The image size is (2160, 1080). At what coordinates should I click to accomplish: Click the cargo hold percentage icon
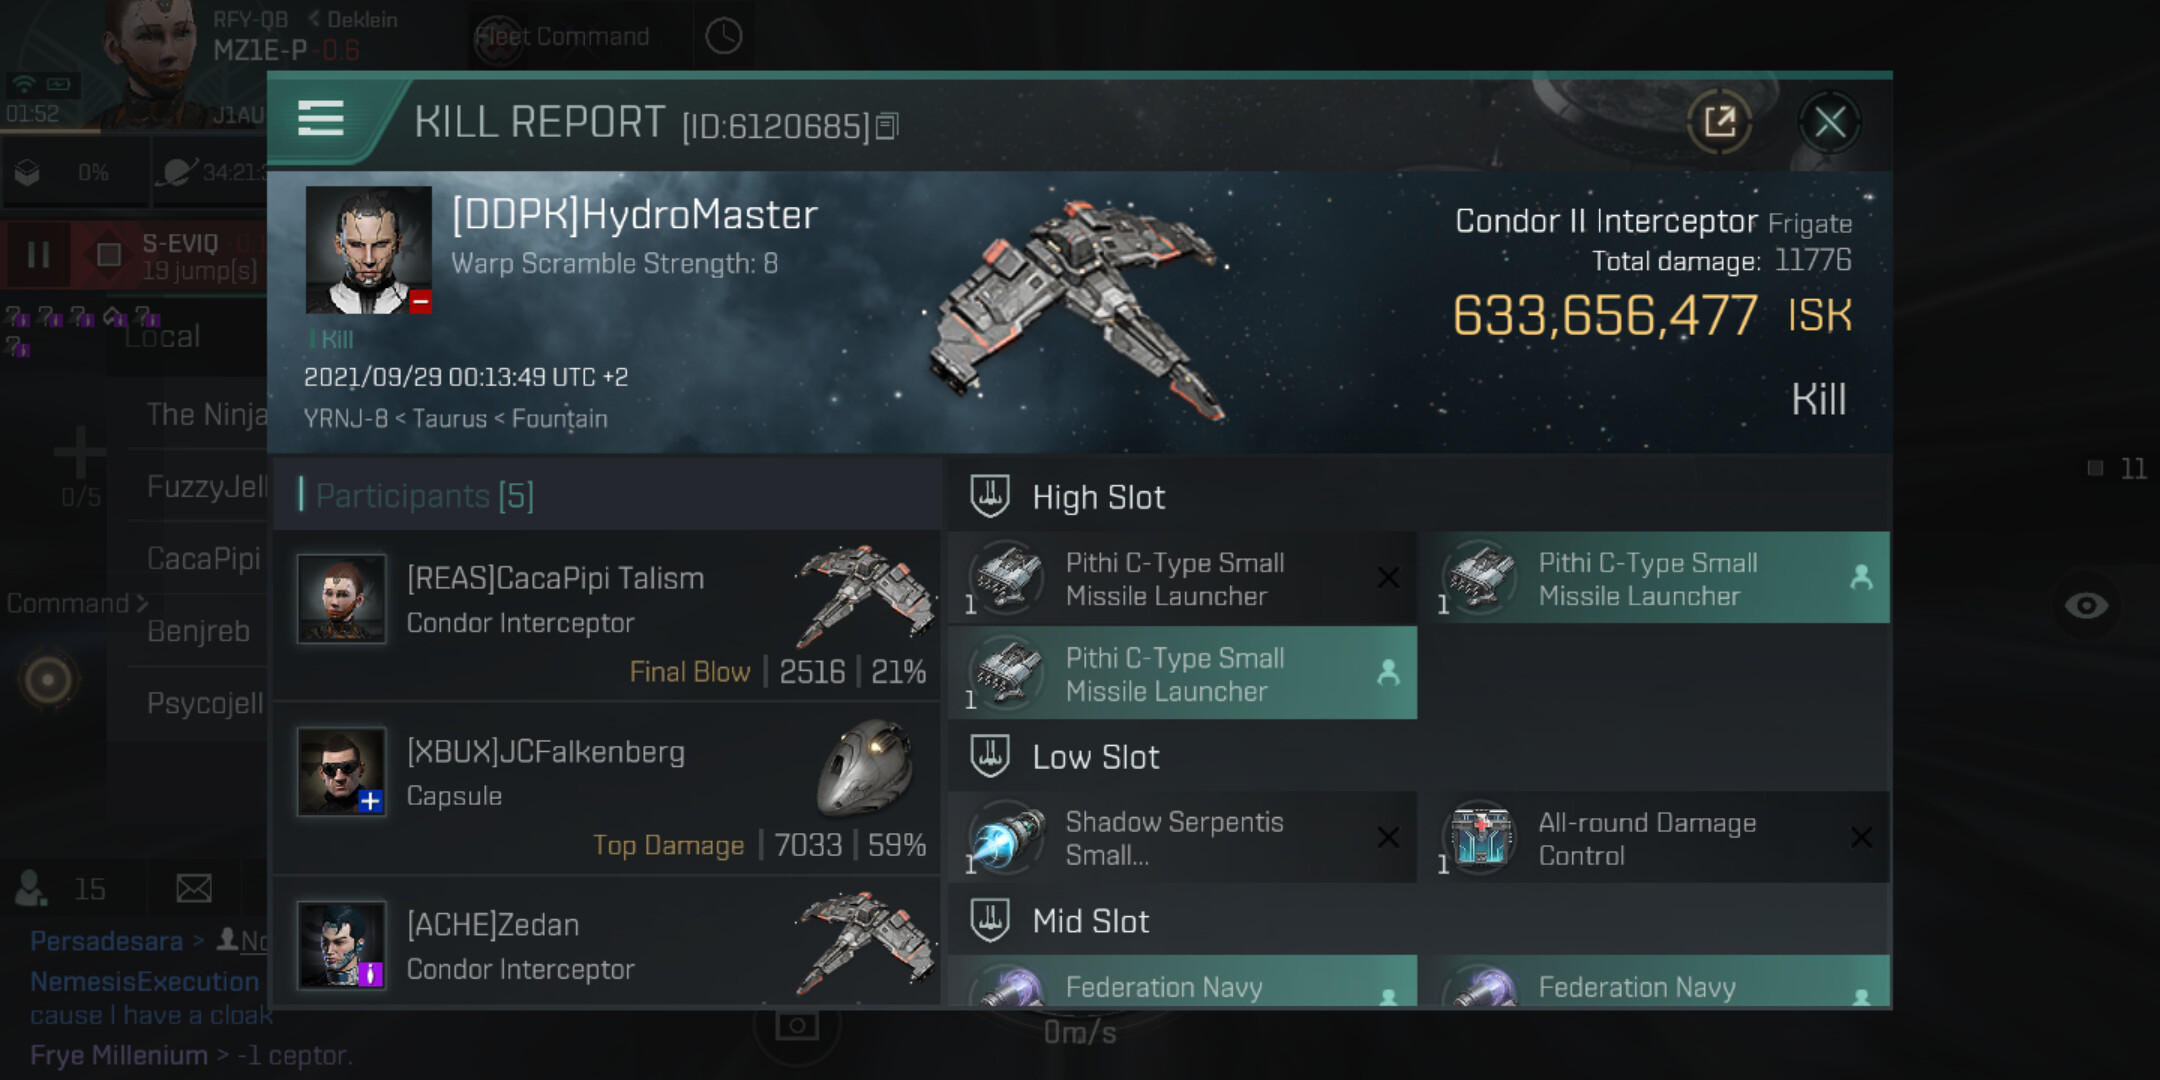28,173
